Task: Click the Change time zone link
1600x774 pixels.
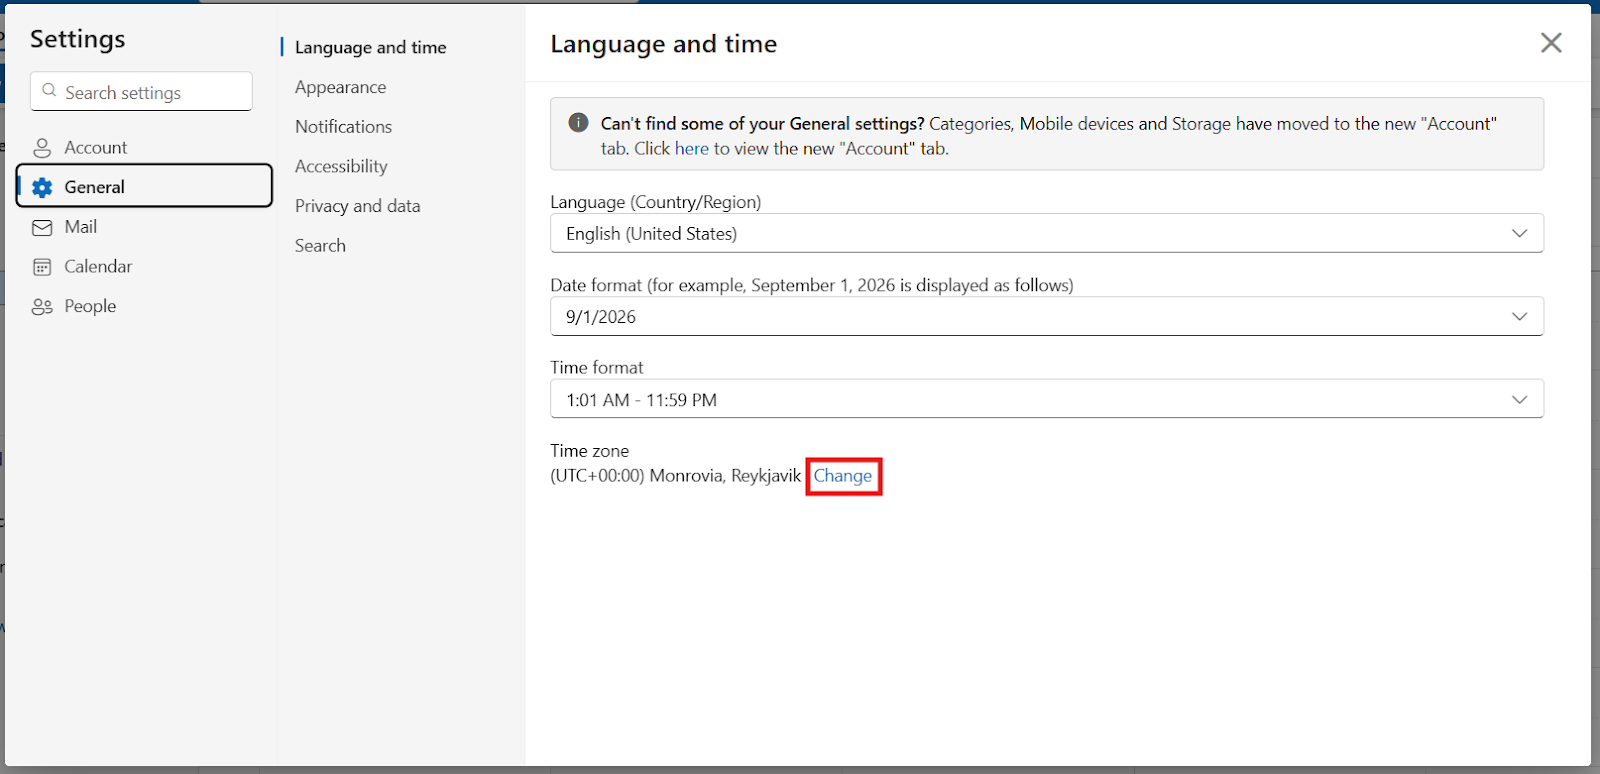Action: pyautogui.click(x=842, y=476)
